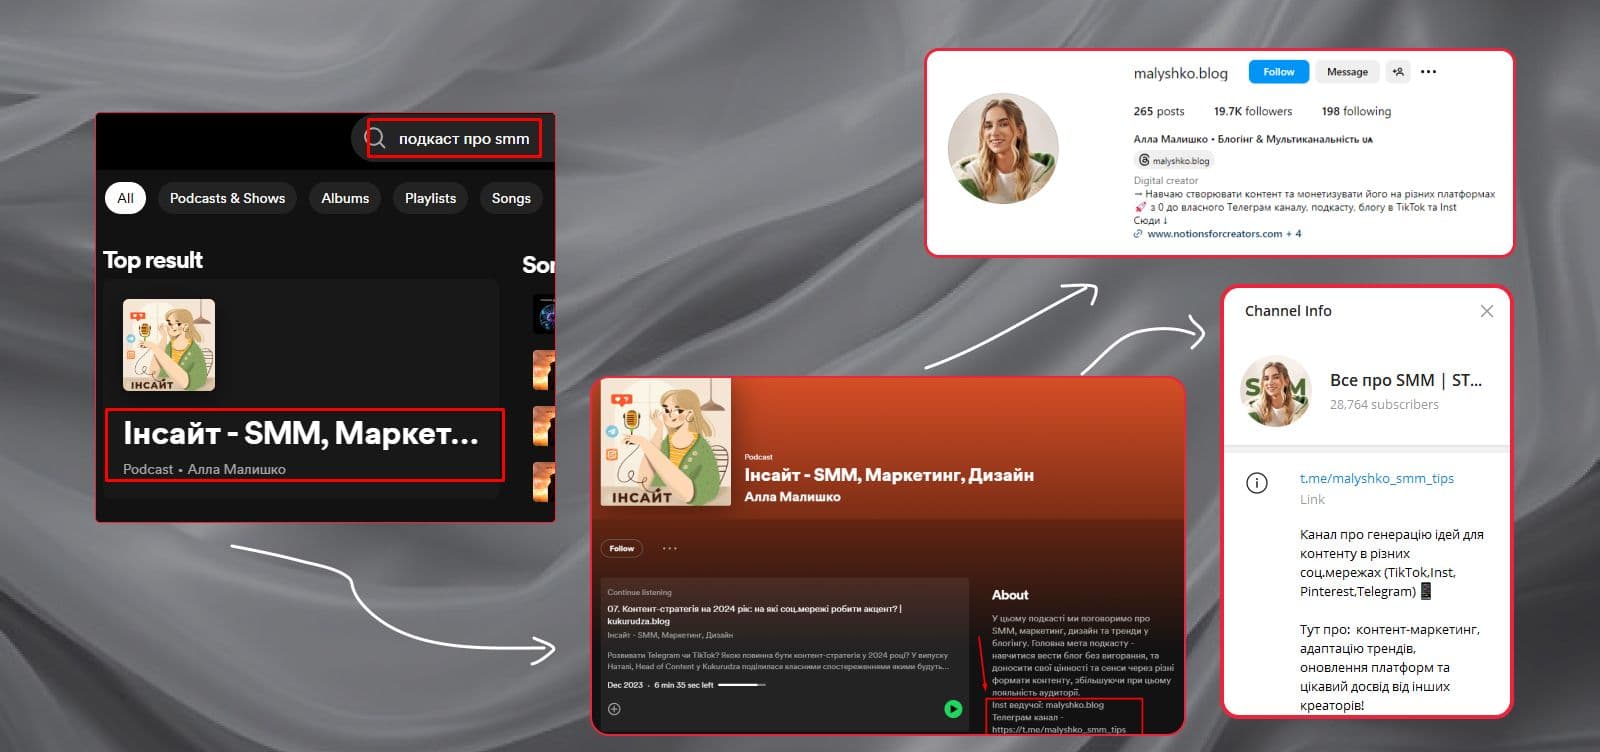Open the Threads badge malyshko.blog
1600x752 pixels.
click(x=1174, y=160)
